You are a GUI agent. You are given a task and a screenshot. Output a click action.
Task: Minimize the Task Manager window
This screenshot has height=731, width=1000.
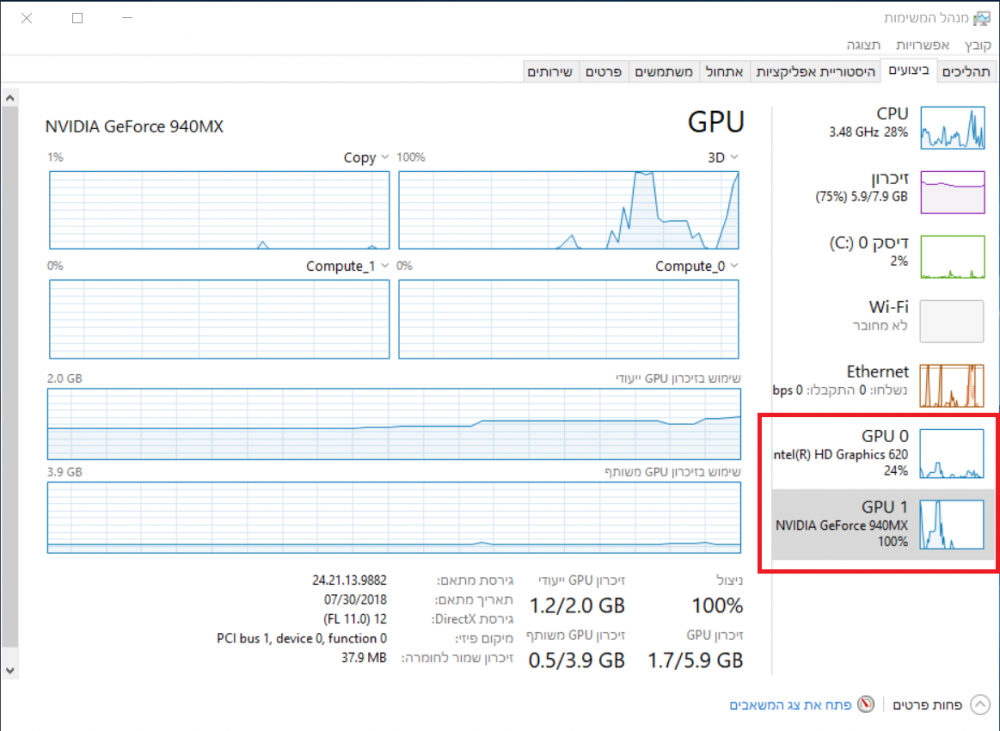point(128,18)
